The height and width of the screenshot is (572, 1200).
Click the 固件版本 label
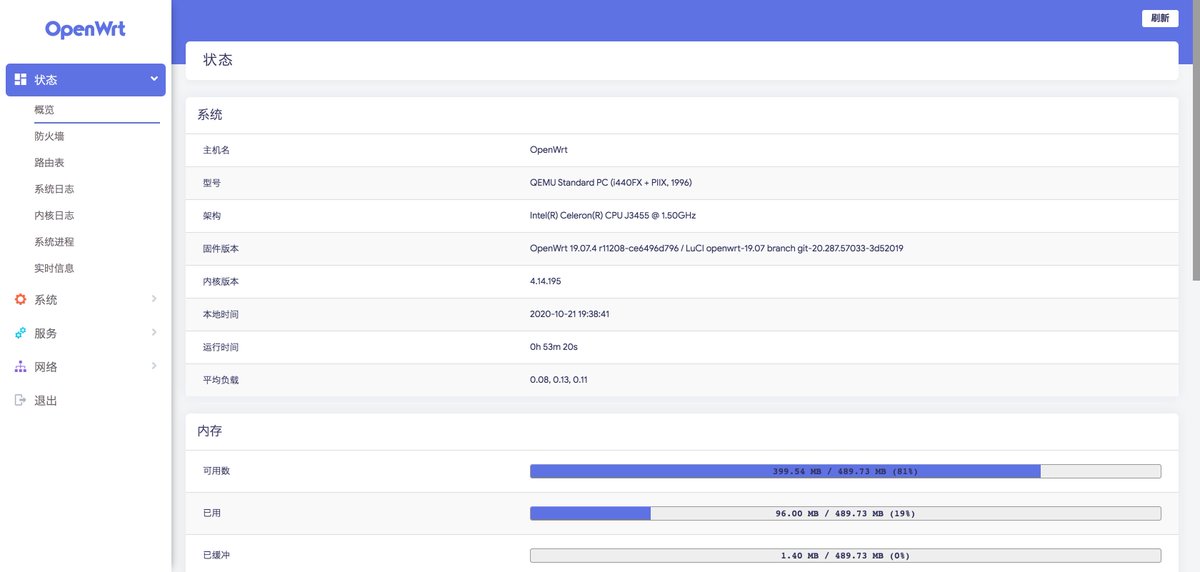(221, 249)
